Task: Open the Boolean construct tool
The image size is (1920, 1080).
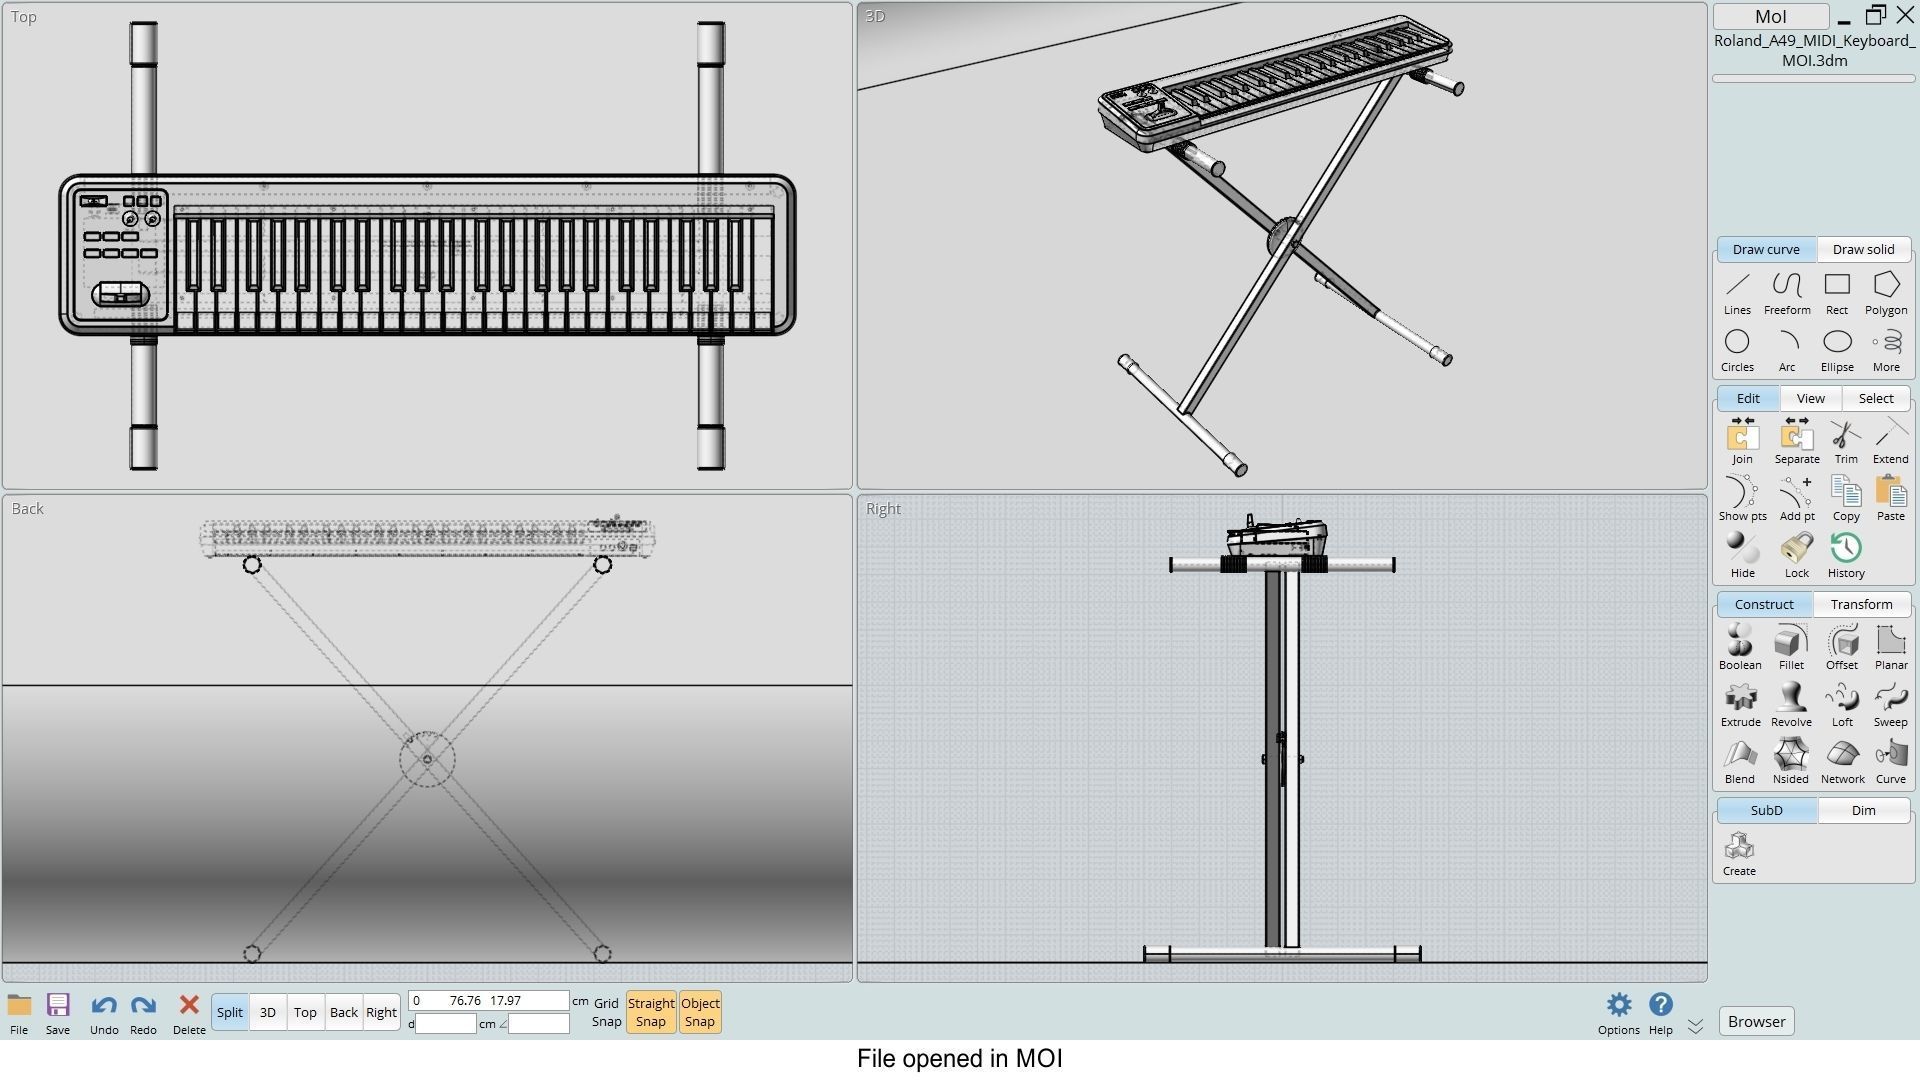Action: pos(1740,648)
